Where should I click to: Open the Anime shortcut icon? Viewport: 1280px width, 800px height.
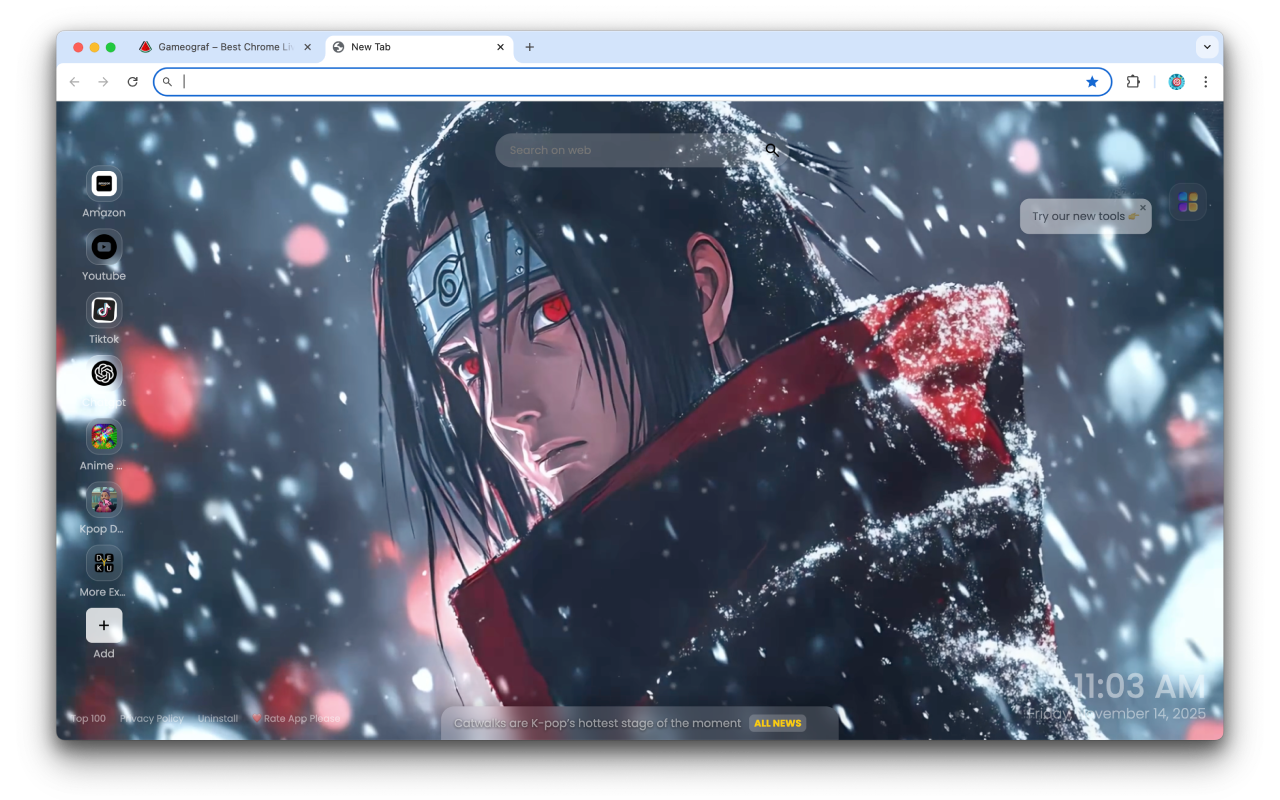tap(104, 436)
